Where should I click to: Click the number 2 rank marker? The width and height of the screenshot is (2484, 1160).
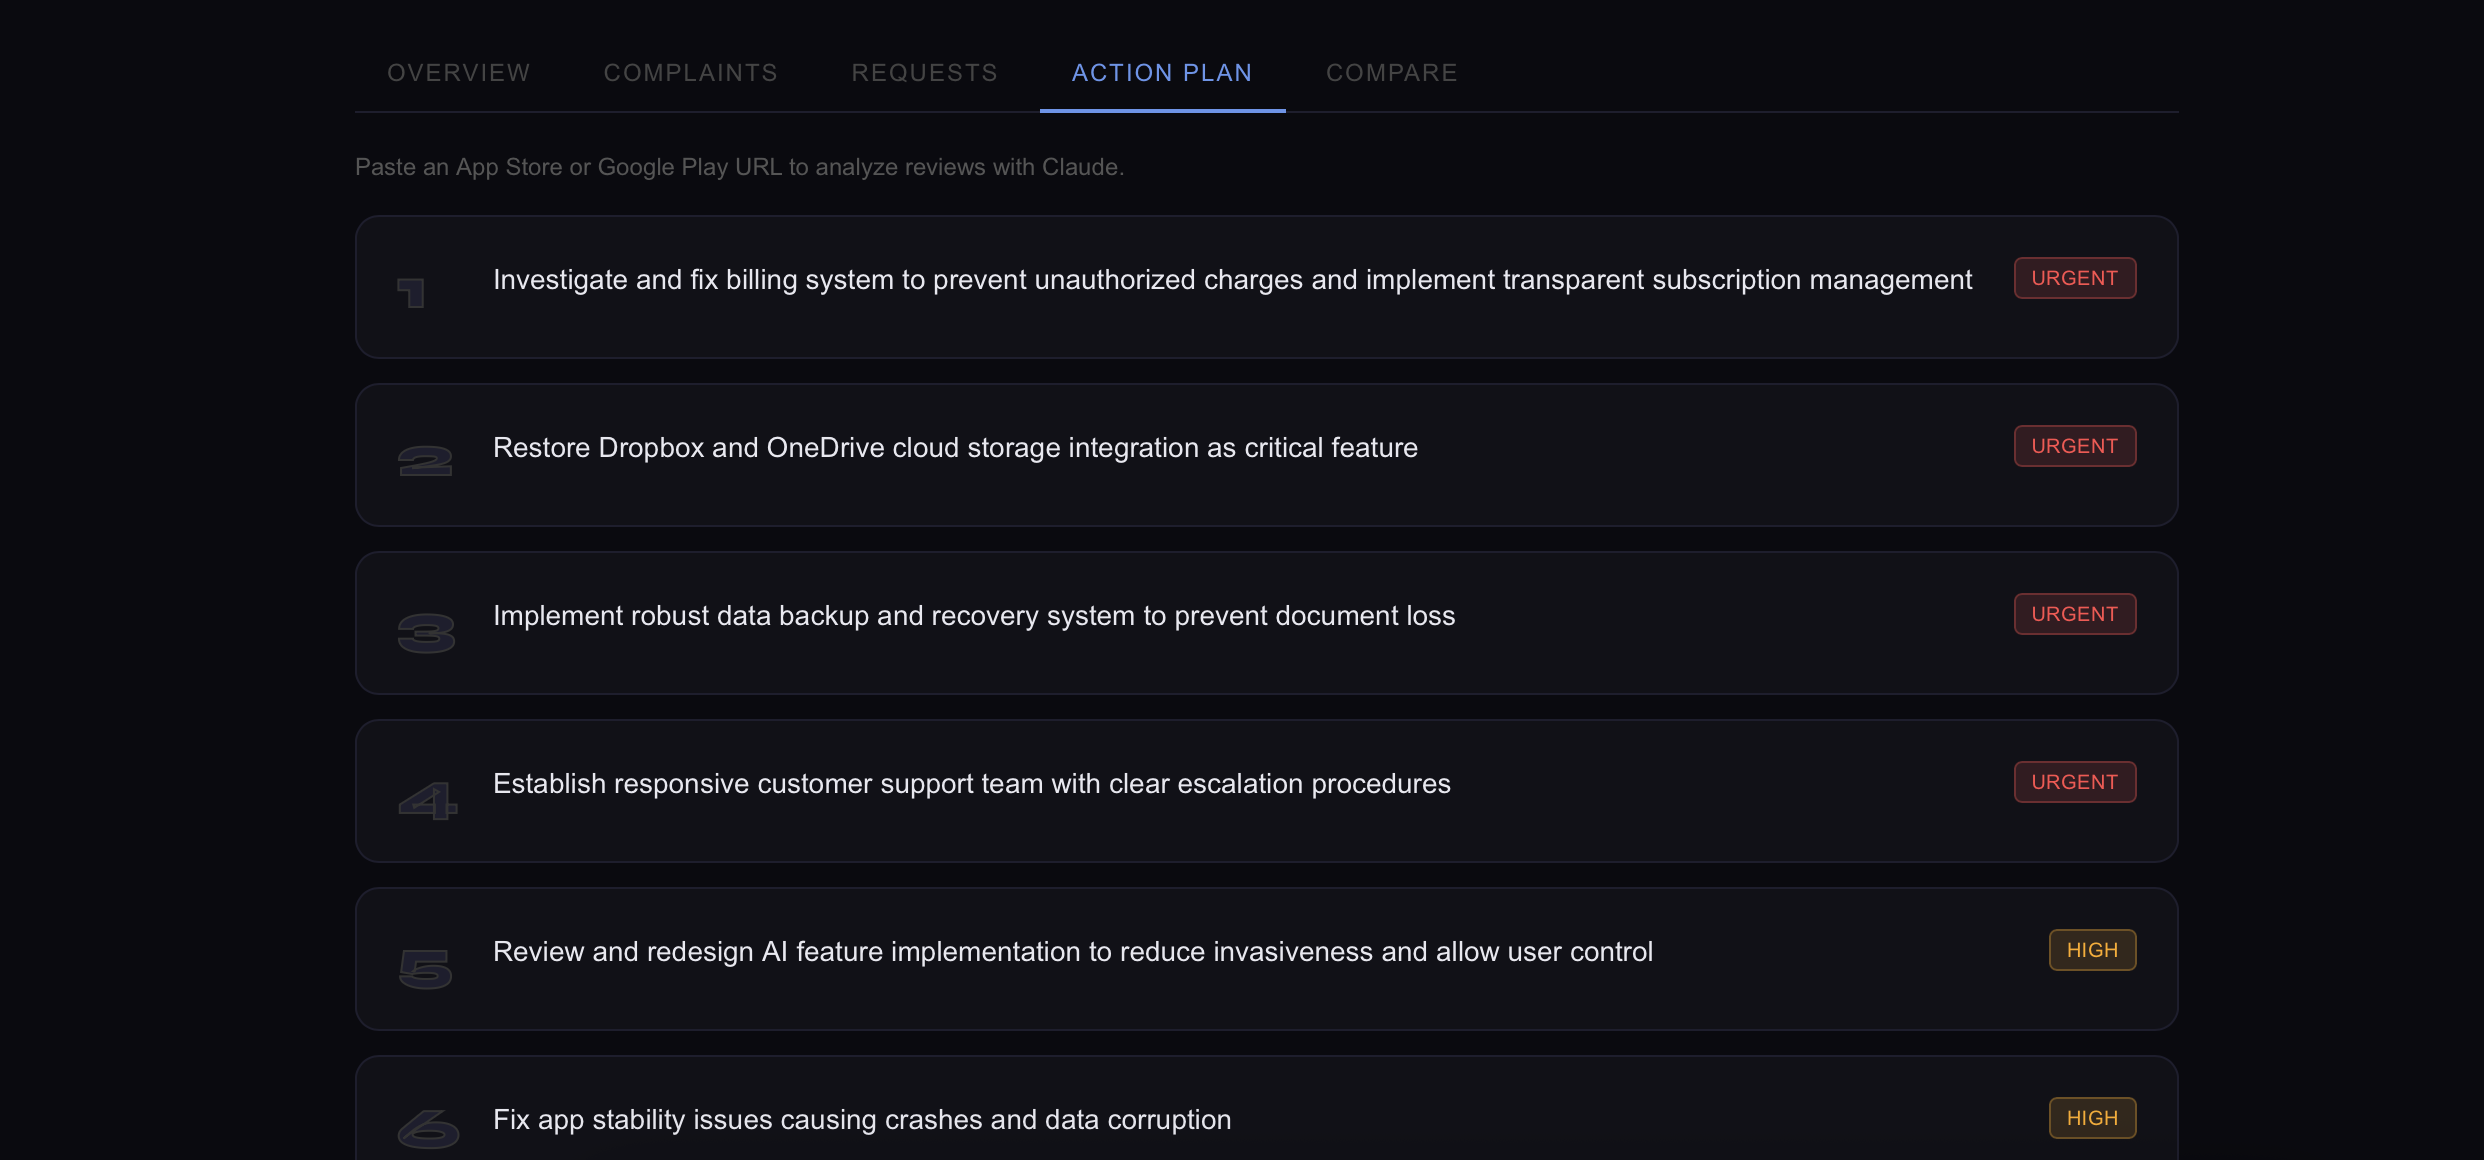click(x=425, y=461)
